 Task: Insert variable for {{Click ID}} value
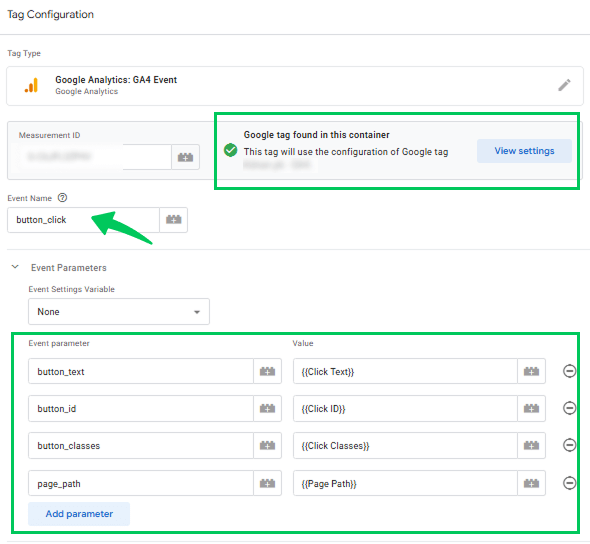click(x=531, y=408)
